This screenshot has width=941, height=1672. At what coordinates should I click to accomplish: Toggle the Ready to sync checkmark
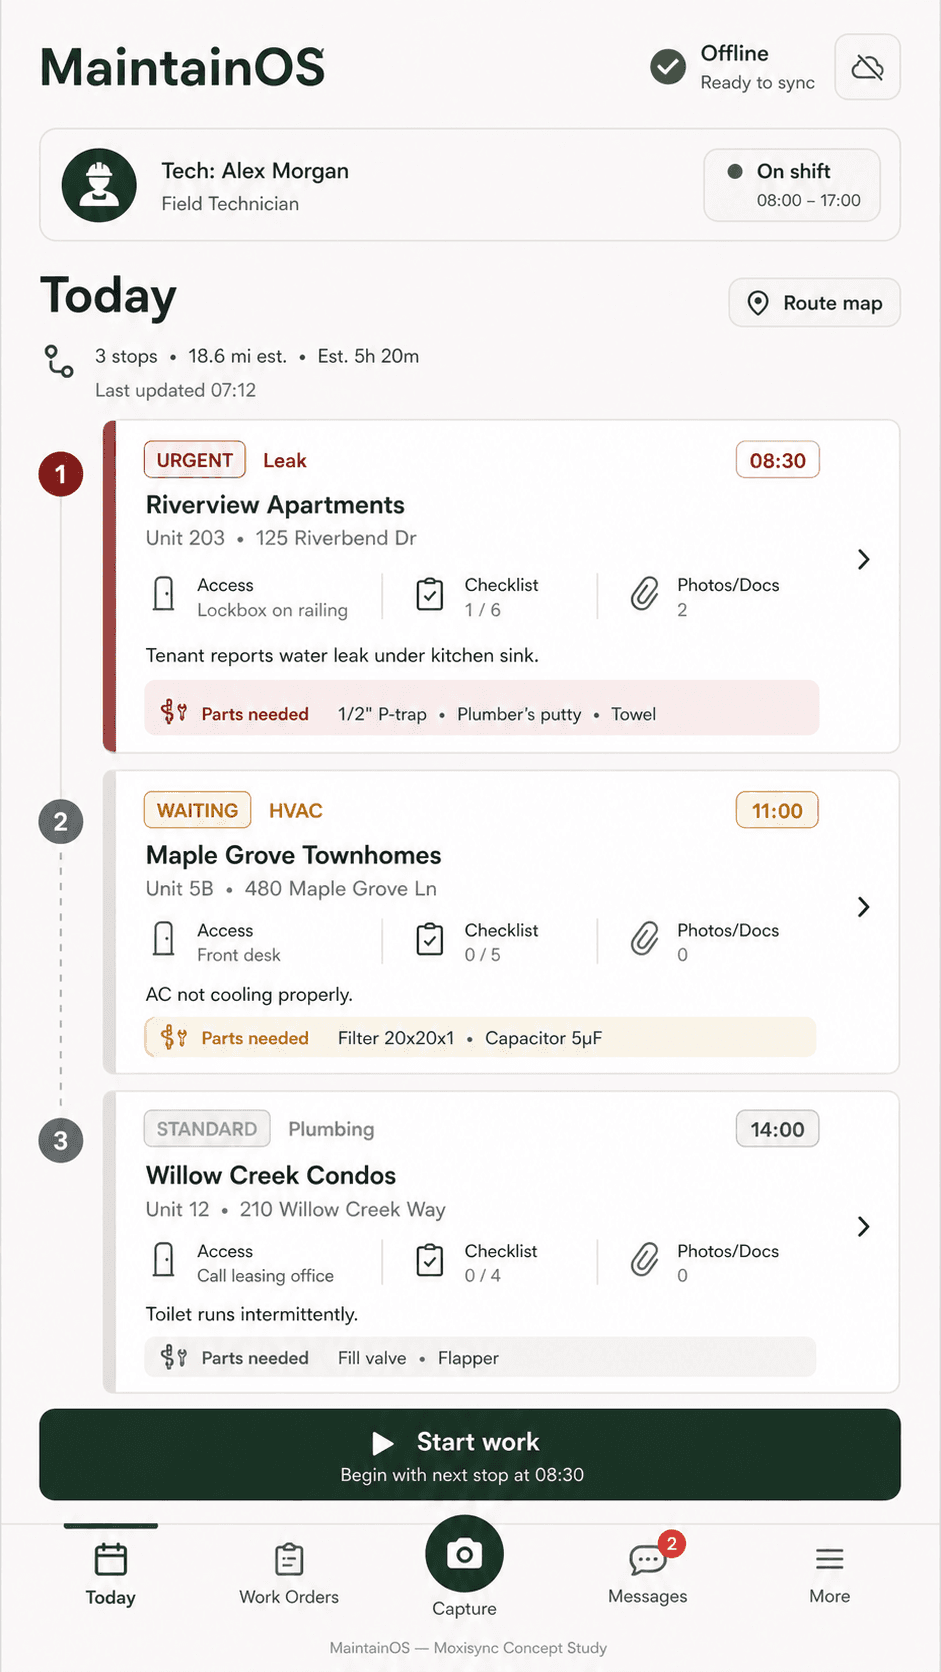668,67
